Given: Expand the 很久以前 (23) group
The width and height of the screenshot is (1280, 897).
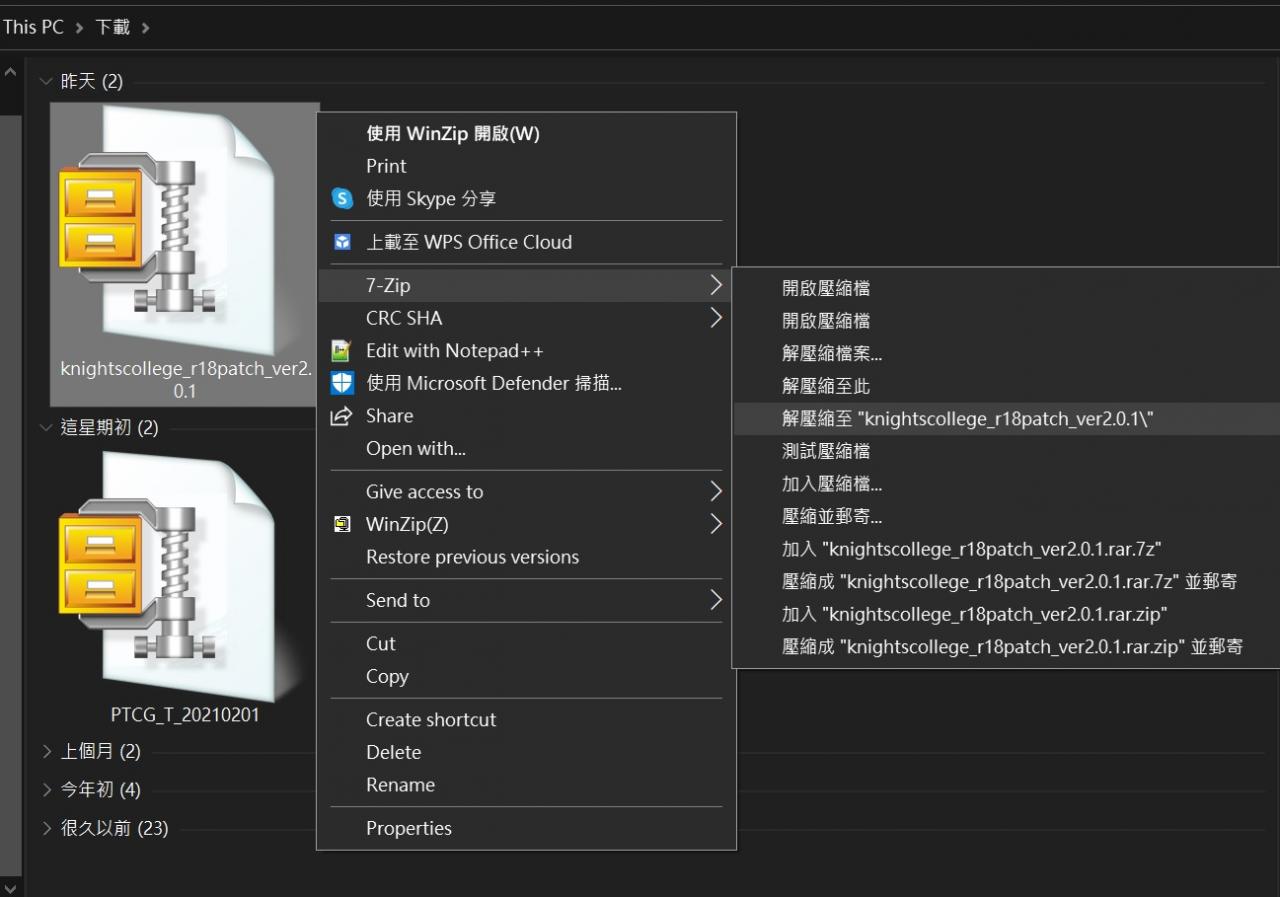Looking at the screenshot, I should click(47, 828).
